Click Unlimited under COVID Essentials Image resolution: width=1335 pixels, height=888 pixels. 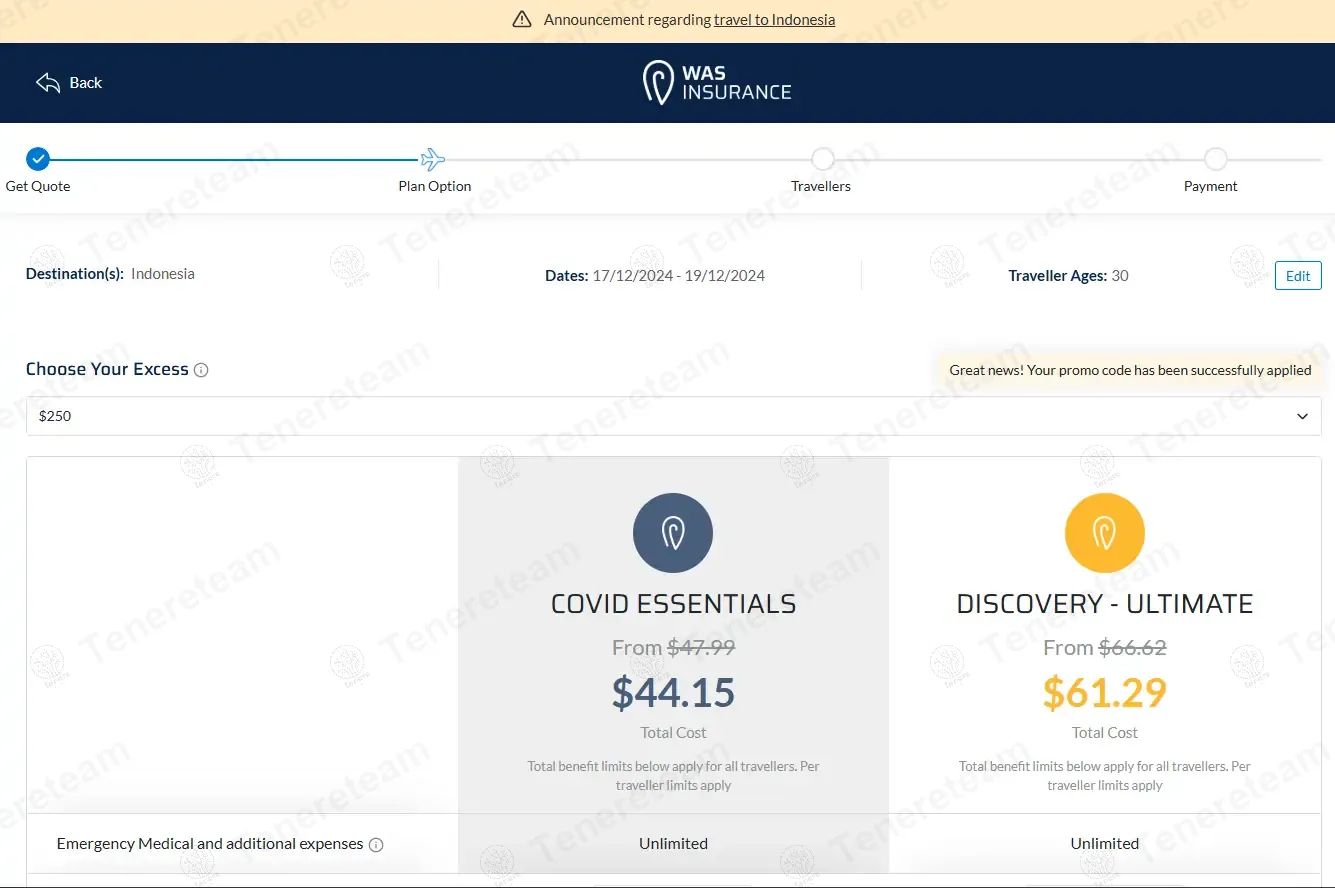(674, 844)
